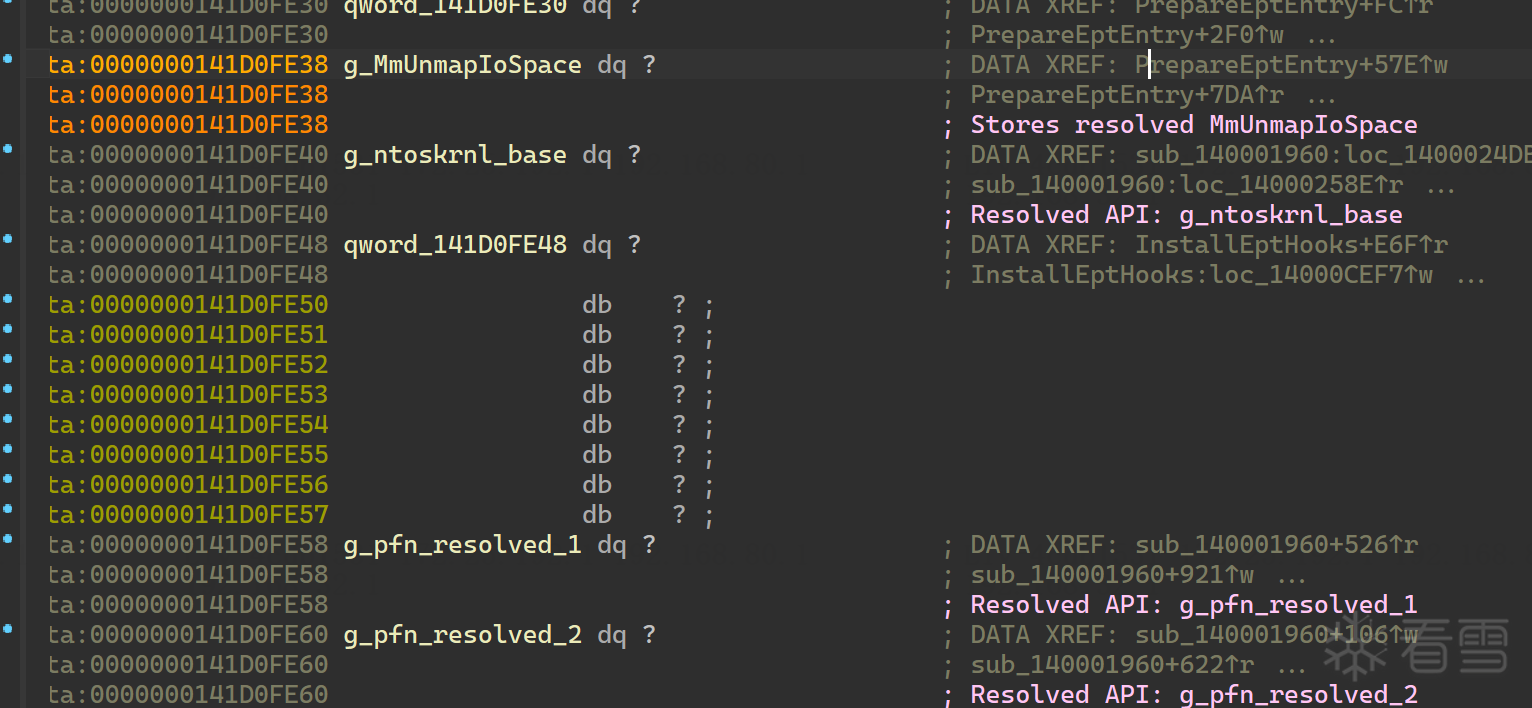Follow xref PrepareEptEntry+2F0↑w
Image resolution: width=1532 pixels, height=708 pixels.
pyautogui.click(x=1128, y=35)
